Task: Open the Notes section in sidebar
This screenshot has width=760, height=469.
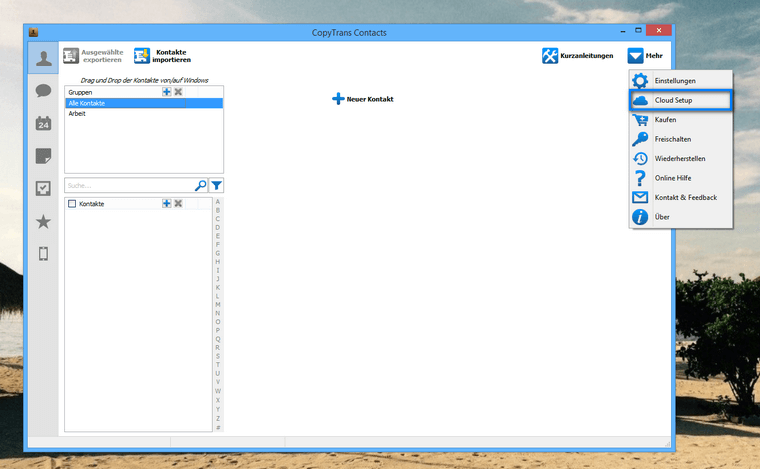Action: point(43,156)
